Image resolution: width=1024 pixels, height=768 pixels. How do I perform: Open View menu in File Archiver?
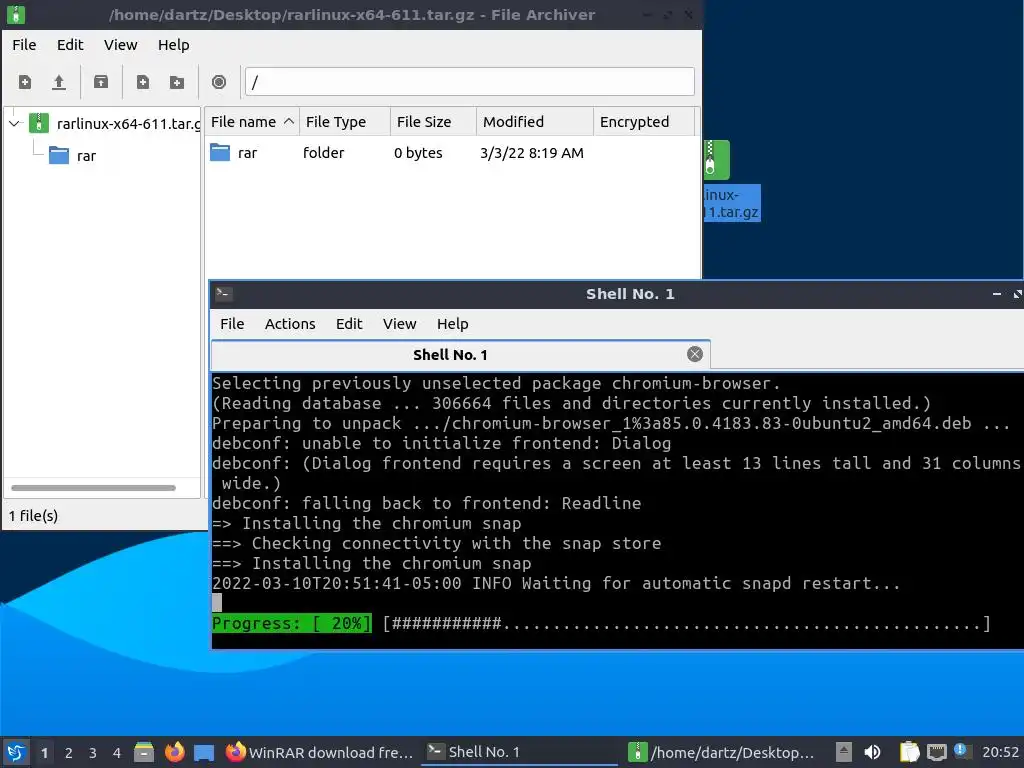click(x=120, y=45)
